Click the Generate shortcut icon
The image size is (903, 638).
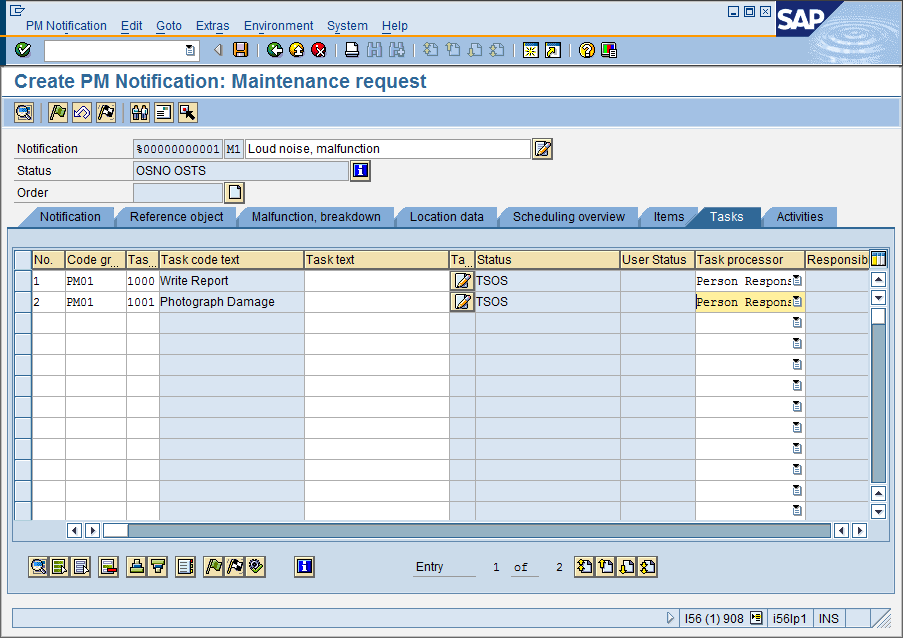tap(553, 50)
